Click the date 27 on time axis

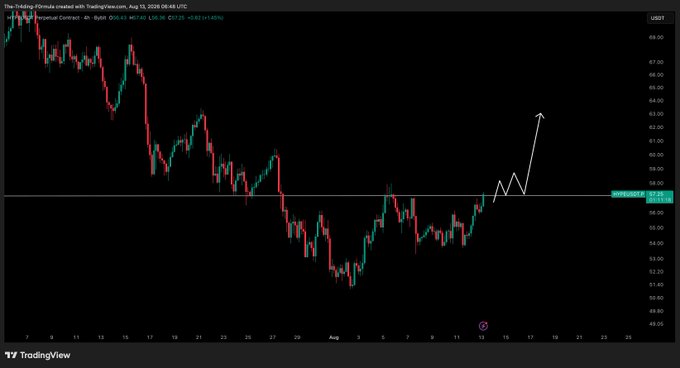(272, 337)
